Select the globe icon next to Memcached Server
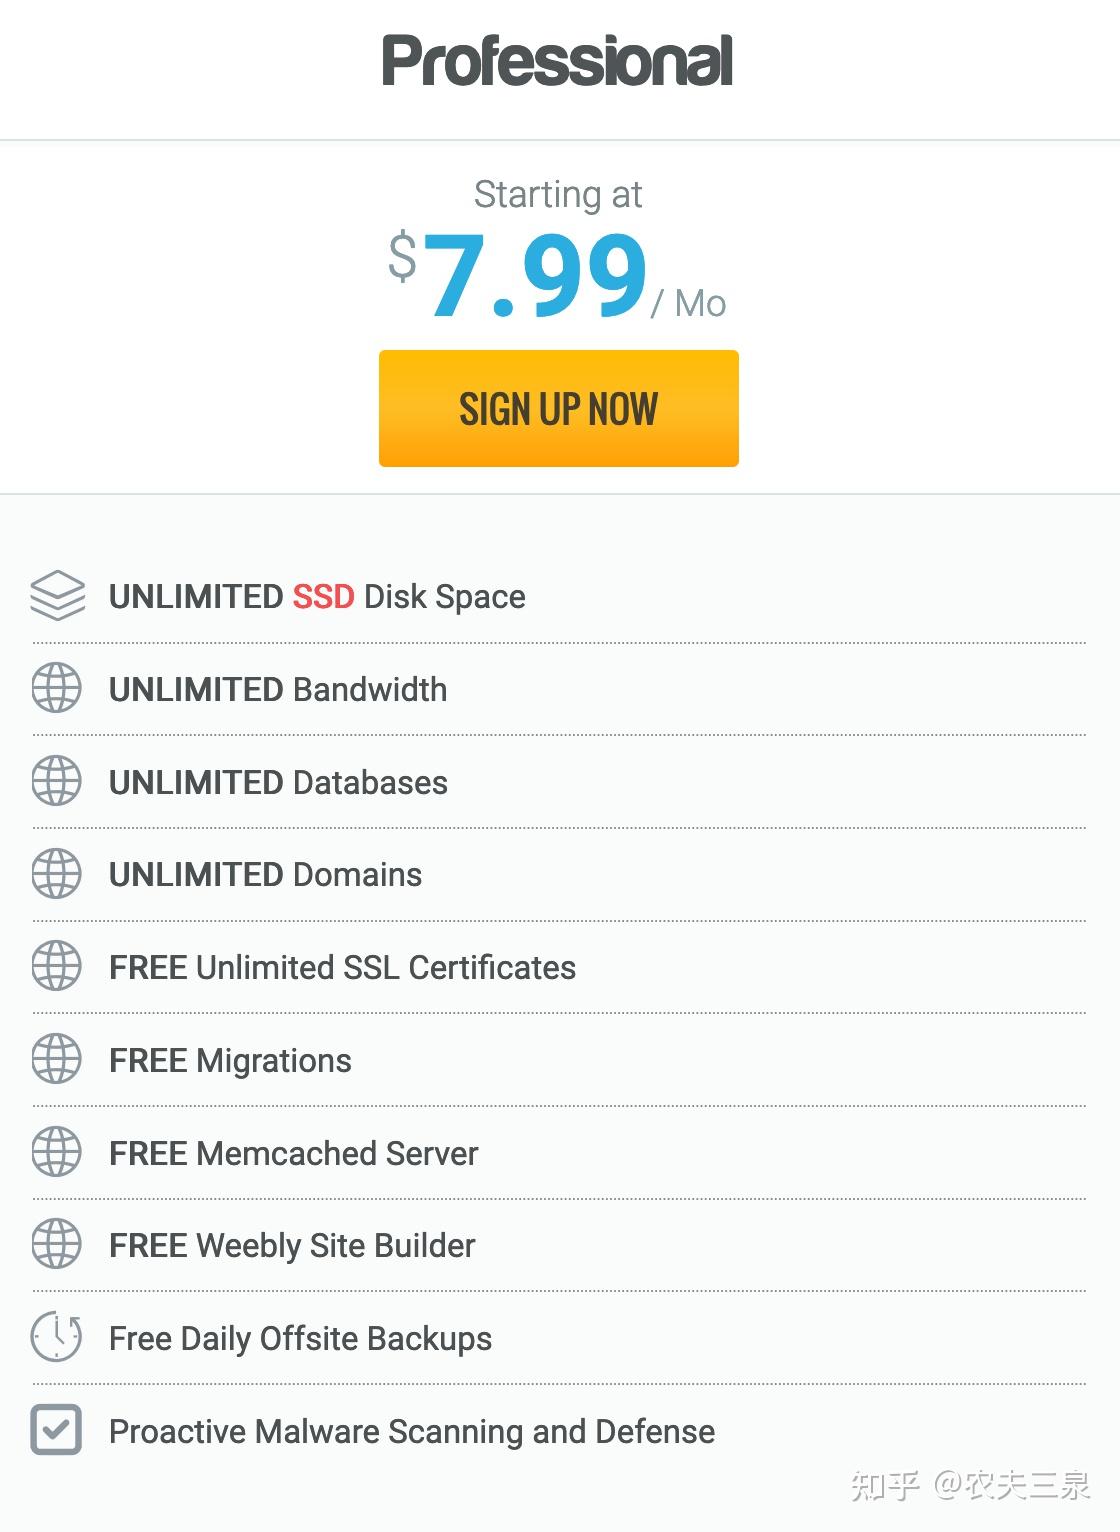Screen dimensions: 1120x1532 pyautogui.click(x=57, y=1152)
